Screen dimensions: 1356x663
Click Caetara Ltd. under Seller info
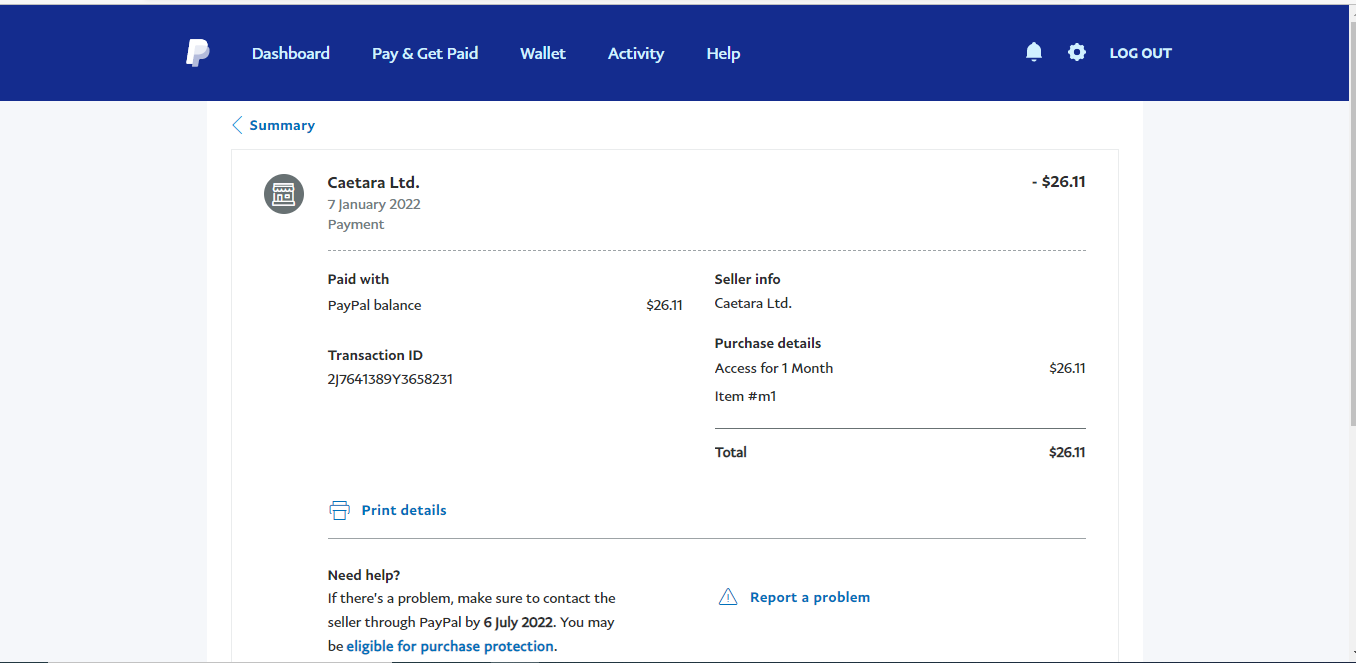click(753, 303)
